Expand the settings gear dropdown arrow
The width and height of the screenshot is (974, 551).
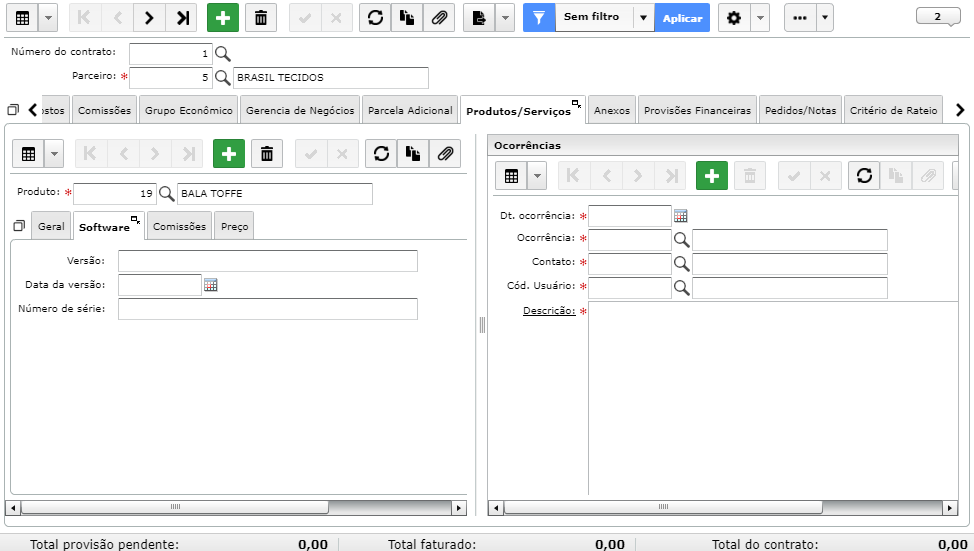[x=760, y=18]
